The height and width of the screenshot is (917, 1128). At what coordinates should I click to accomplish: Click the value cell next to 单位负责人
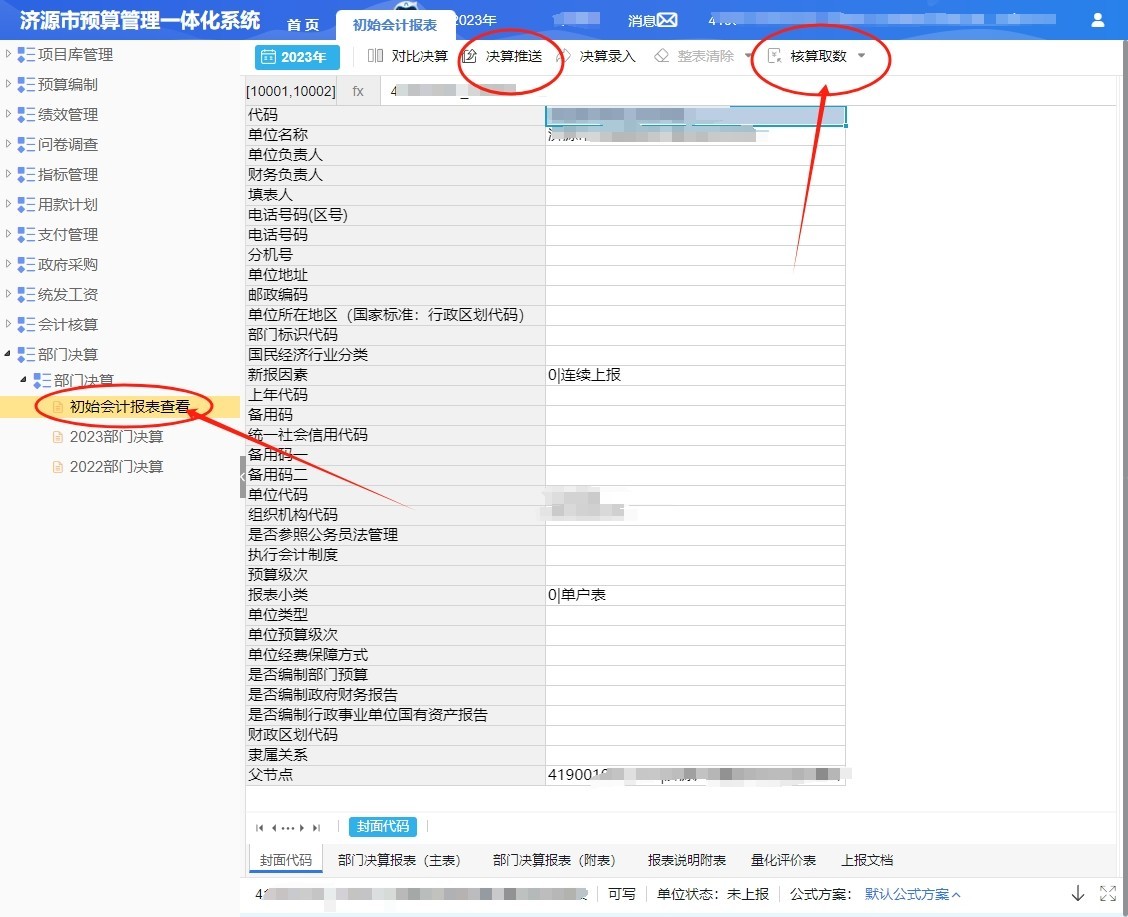695,155
